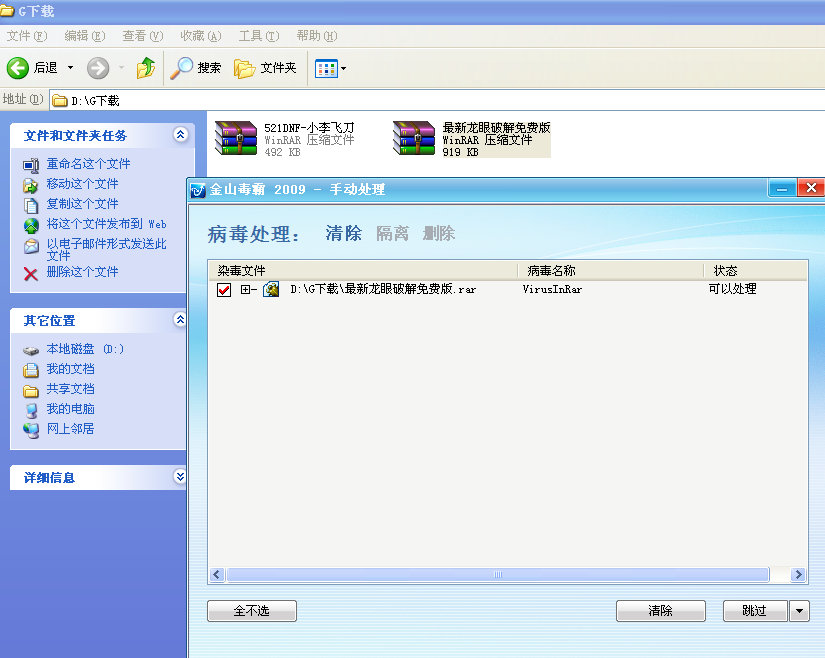Click the local disk drive icon
The image size is (825, 658).
tap(31, 350)
